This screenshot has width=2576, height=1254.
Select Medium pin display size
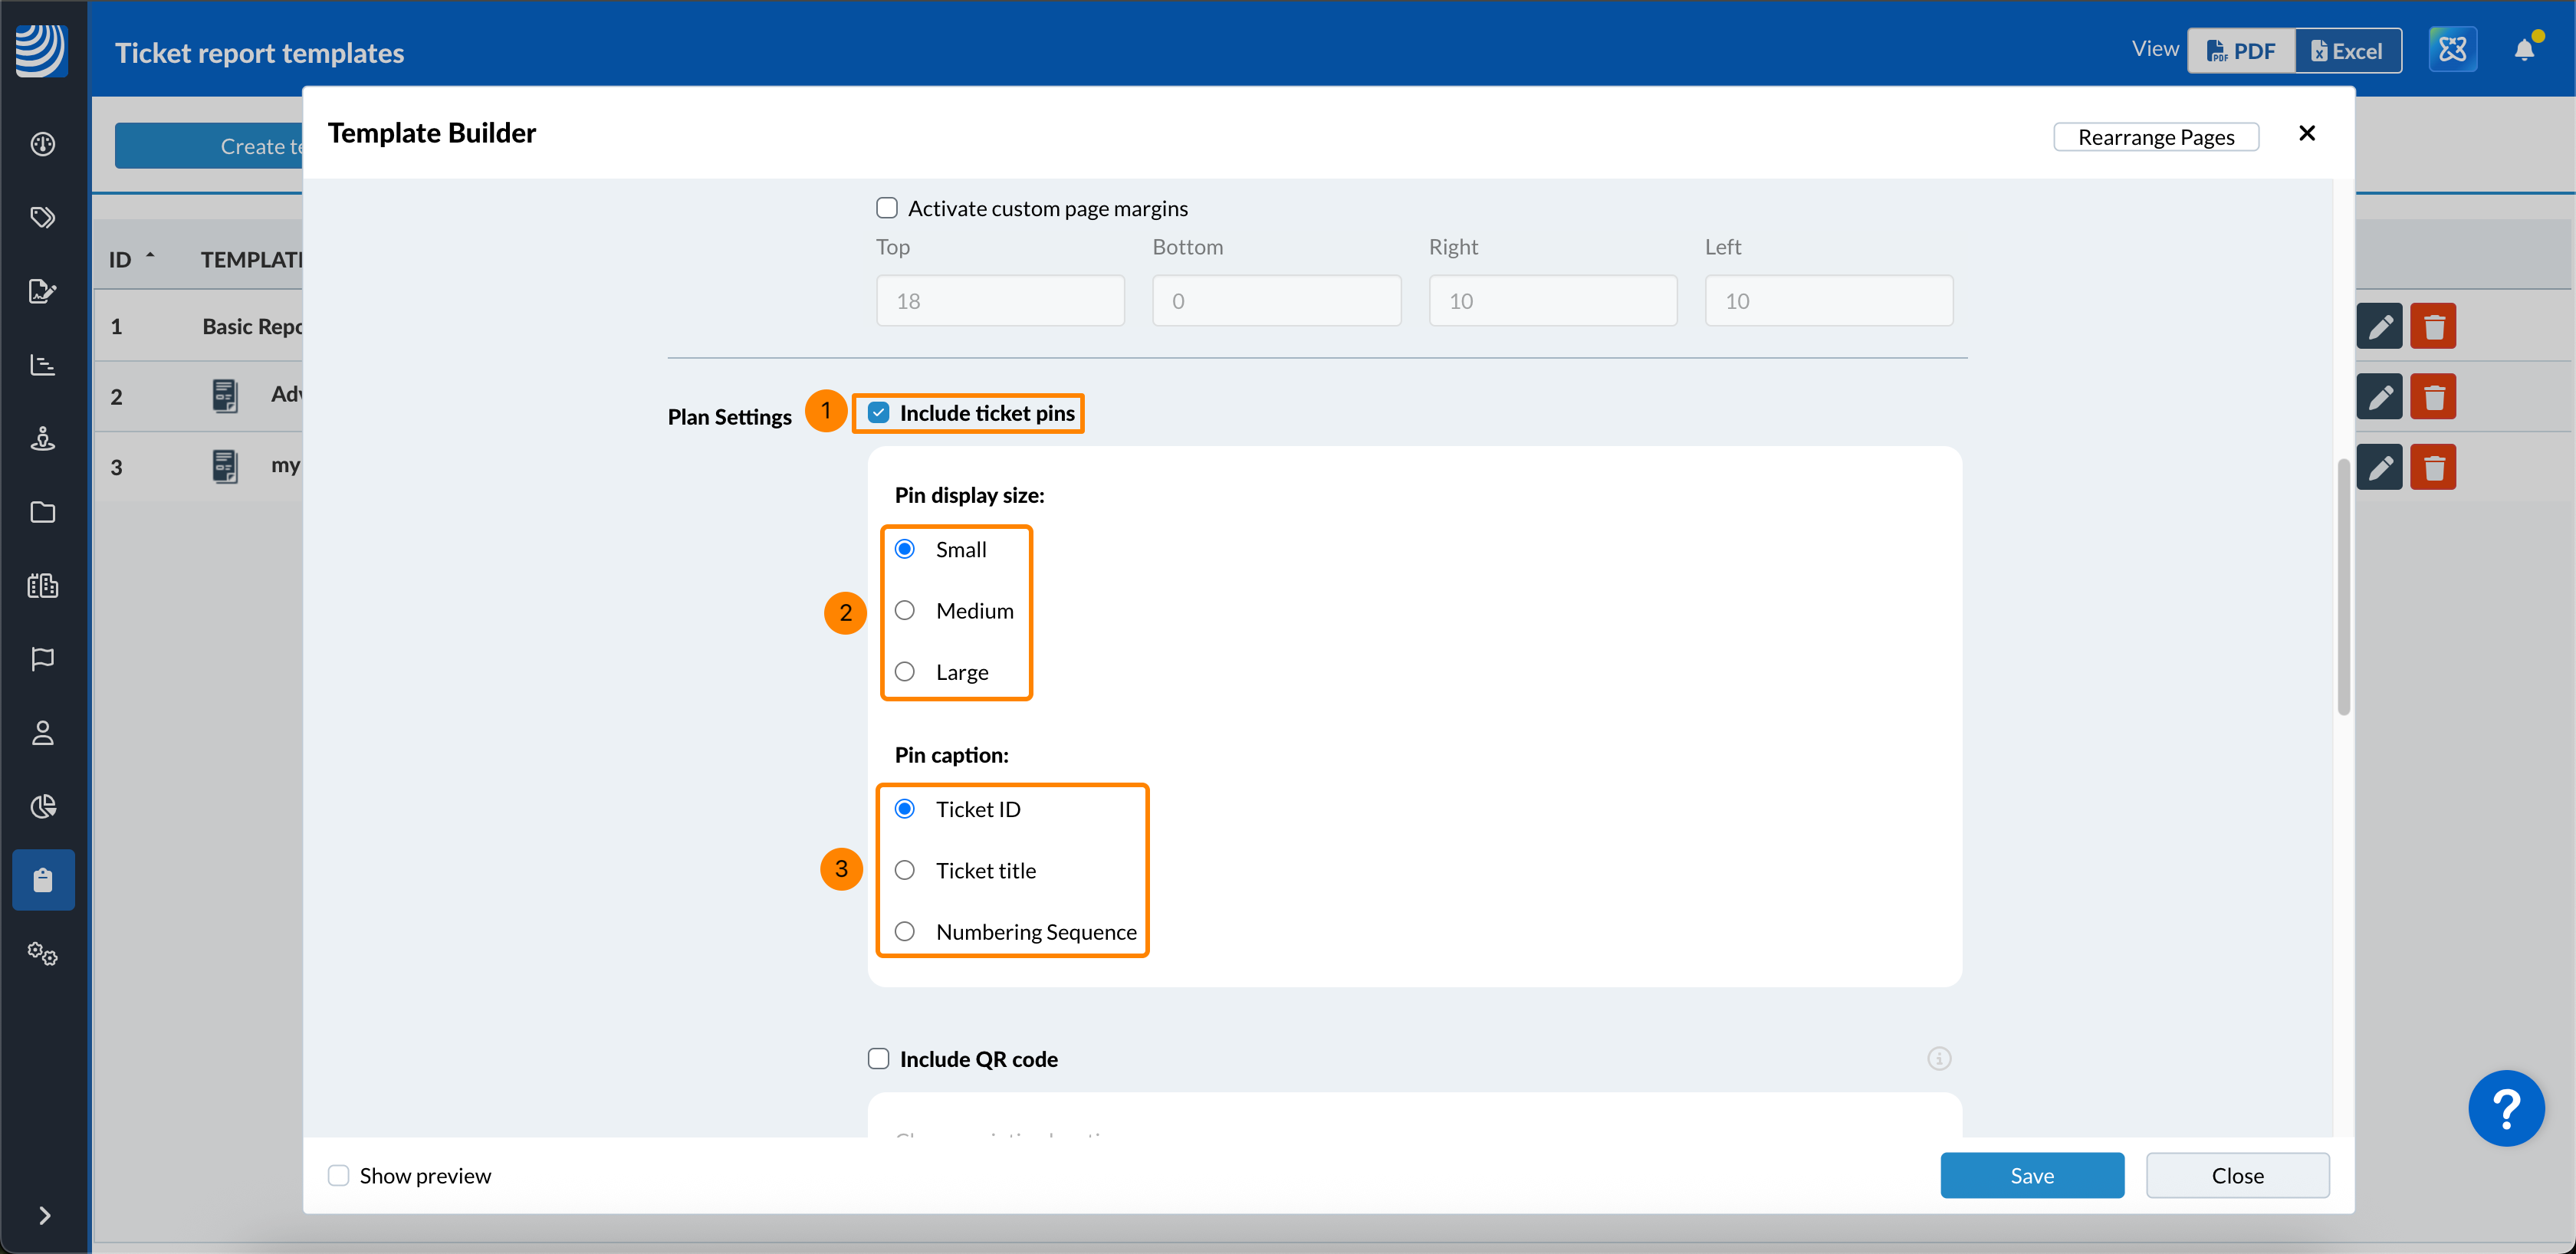pyautogui.click(x=905, y=610)
